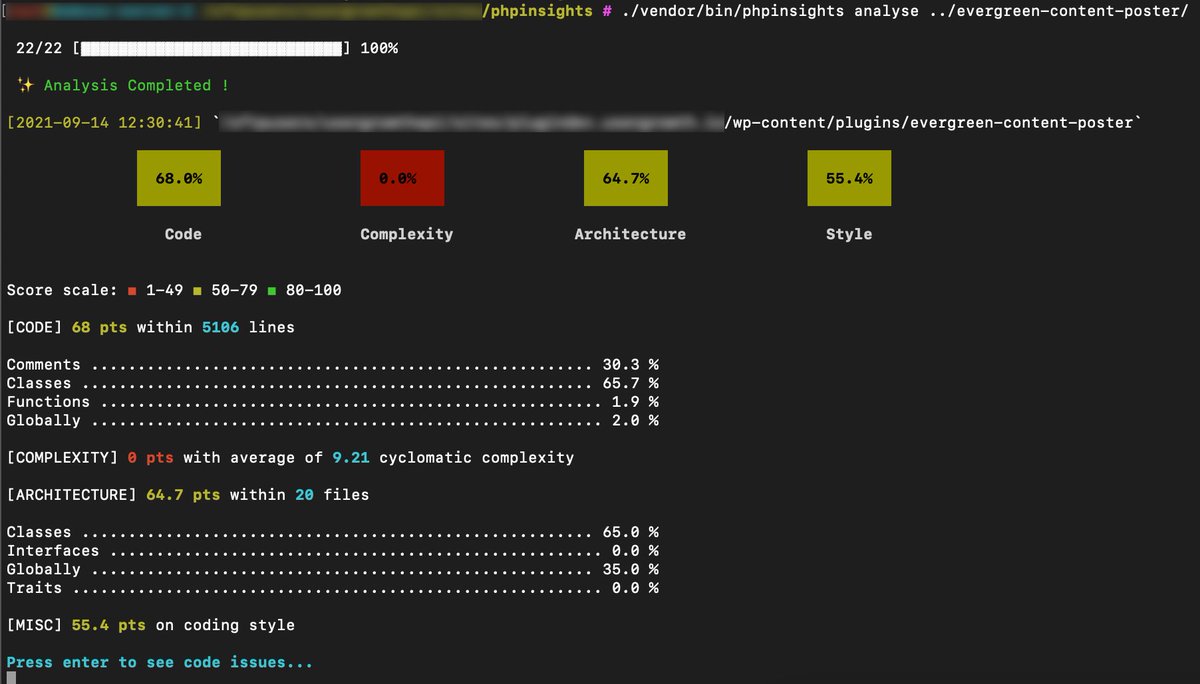Click the '/phpinsights' prompt directory
Screen dimensions: 1200x684
click(x=537, y=11)
